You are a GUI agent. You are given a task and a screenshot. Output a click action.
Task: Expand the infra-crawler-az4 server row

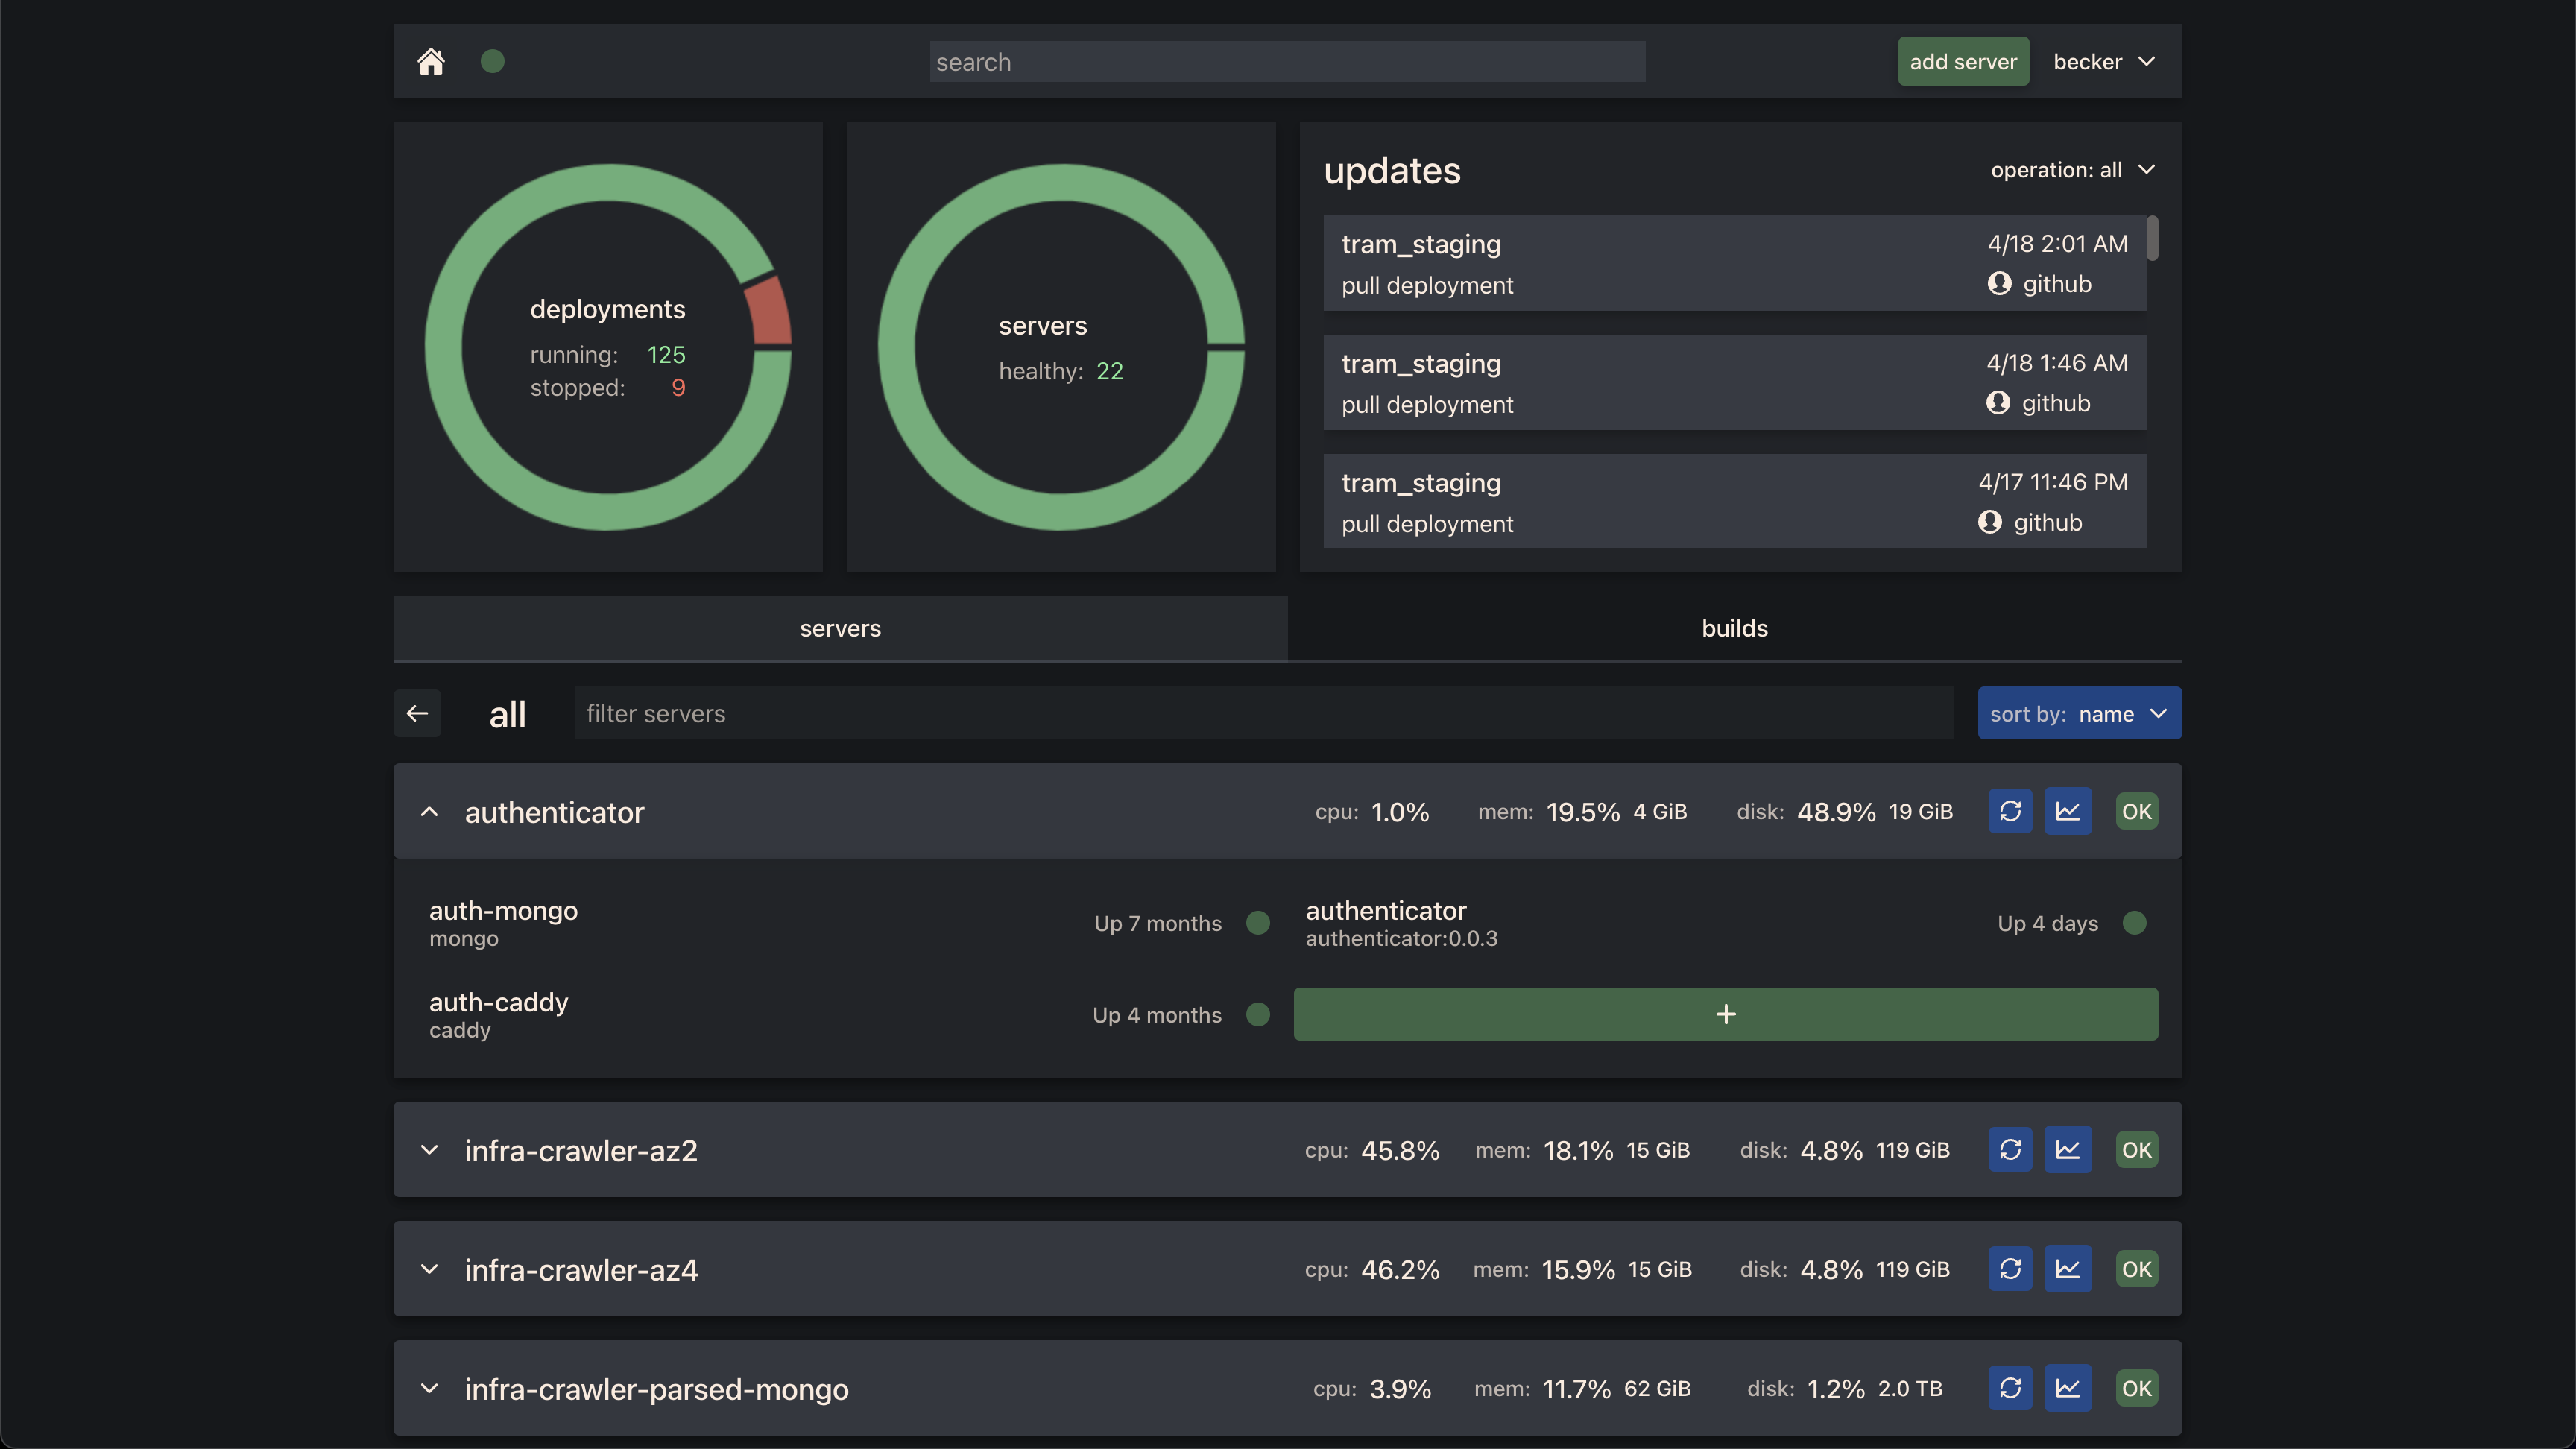(429, 1269)
